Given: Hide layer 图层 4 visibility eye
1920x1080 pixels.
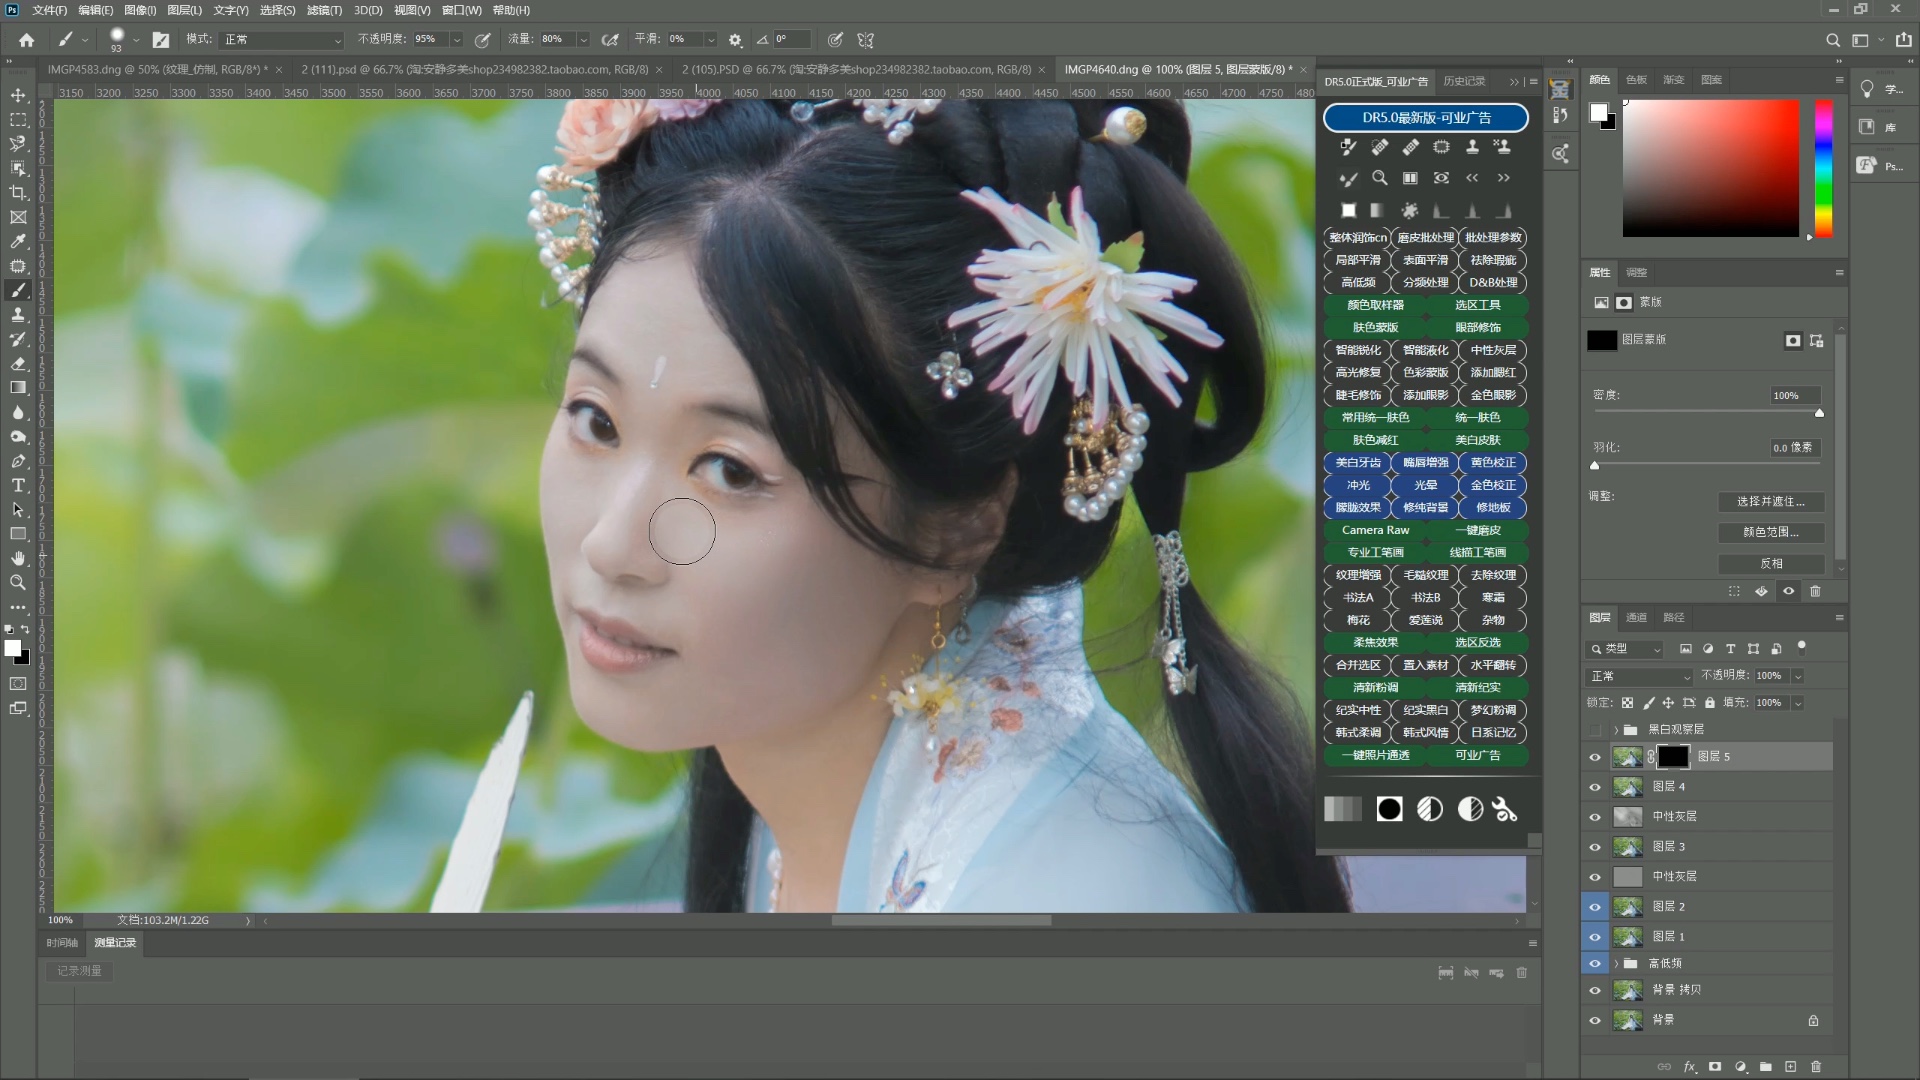Looking at the screenshot, I should click(x=1595, y=787).
